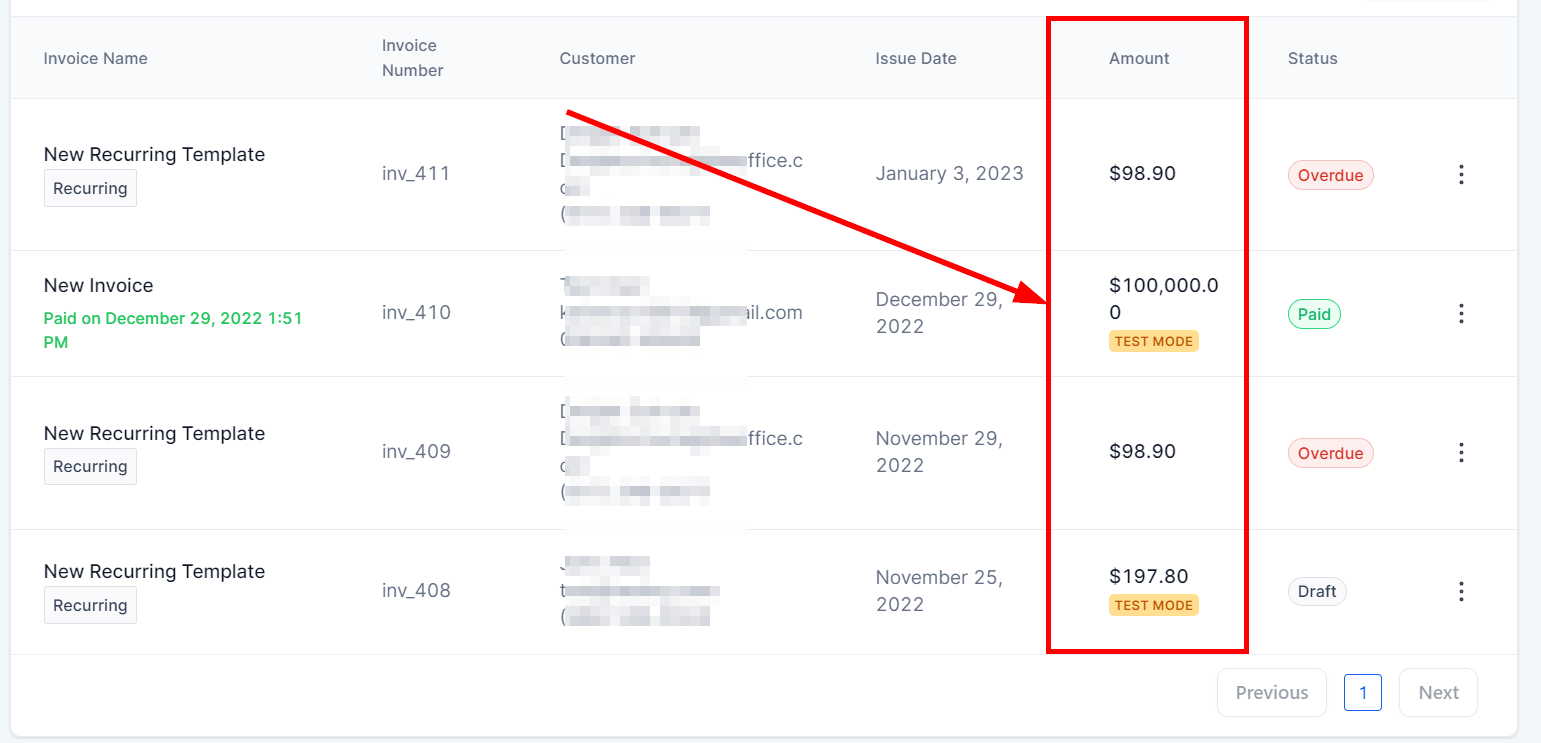Click the Recurring tag on inv_408 row
1541x743 pixels.
pyautogui.click(x=90, y=606)
